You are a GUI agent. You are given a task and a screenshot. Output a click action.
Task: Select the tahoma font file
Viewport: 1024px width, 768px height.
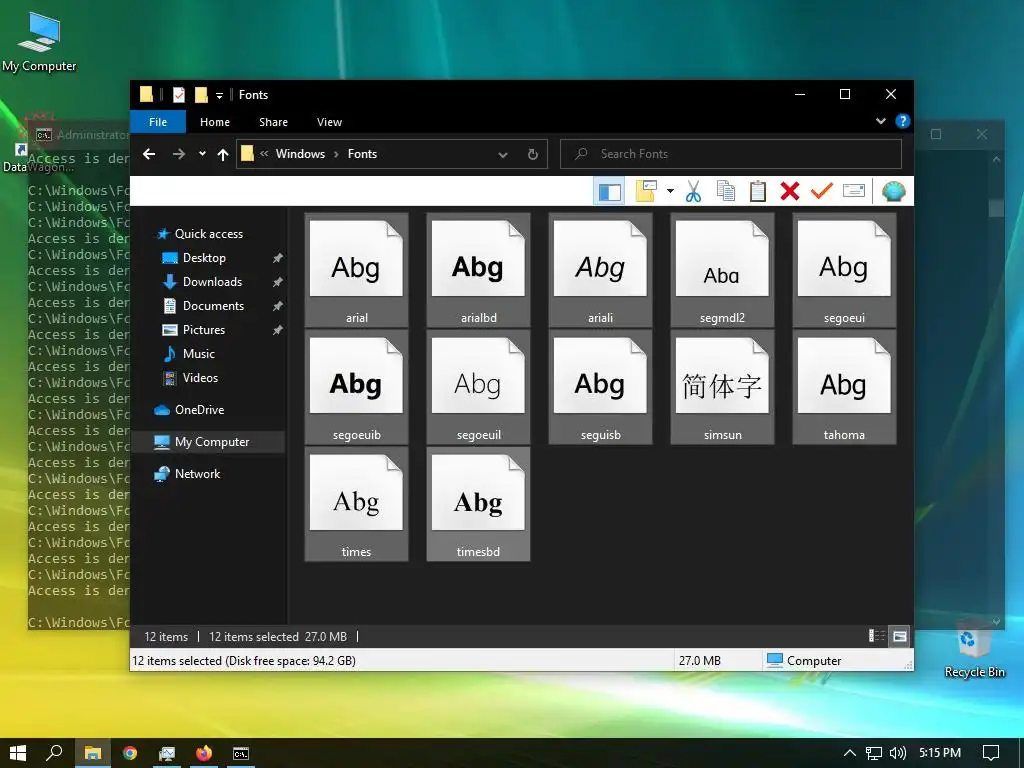pos(844,387)
